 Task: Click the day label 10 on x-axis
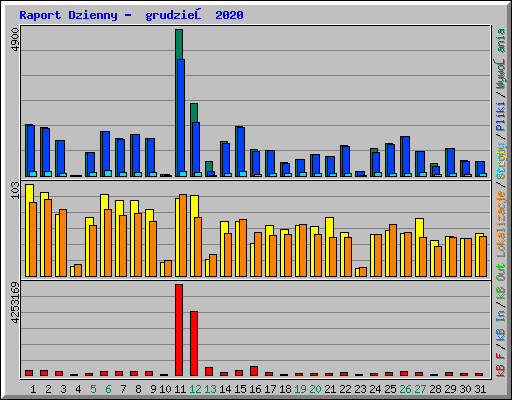coord(165,389)
